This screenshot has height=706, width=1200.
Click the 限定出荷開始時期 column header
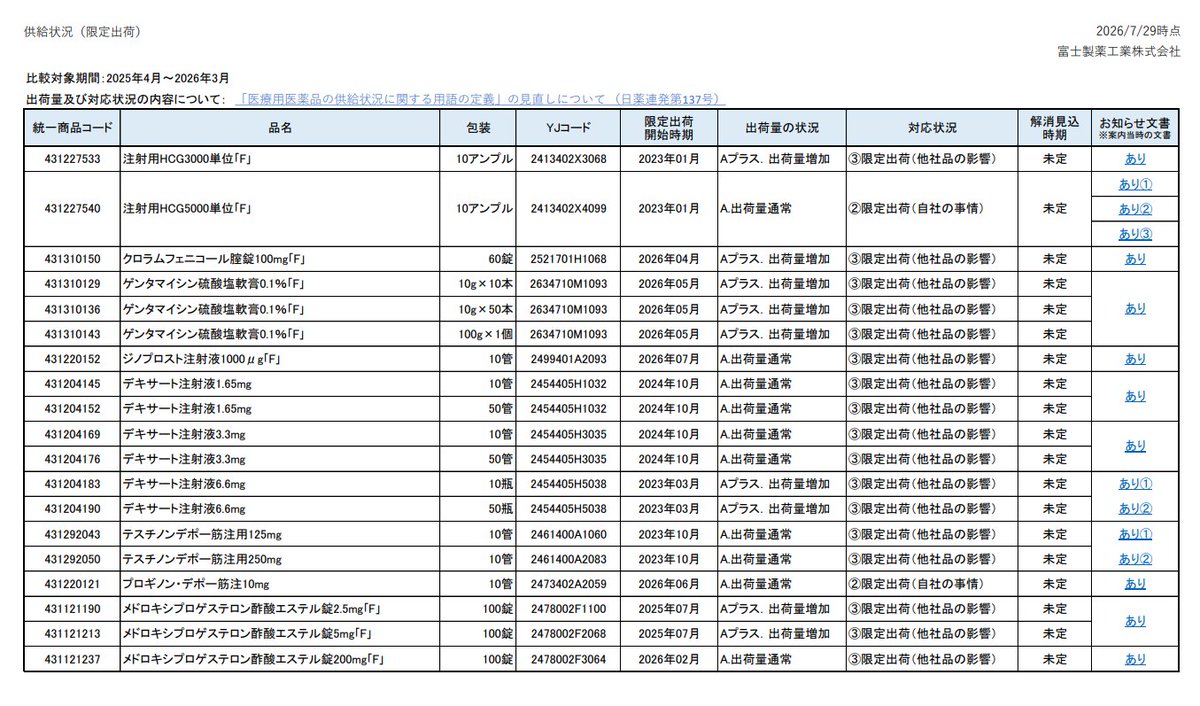(x=668, y=128)
